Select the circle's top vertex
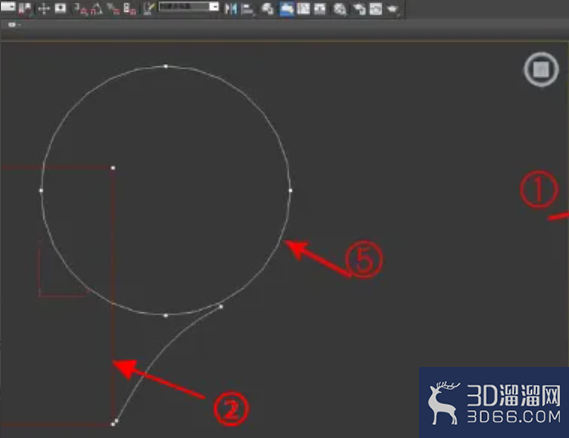The image size is (569, 438). click(166, 66)
